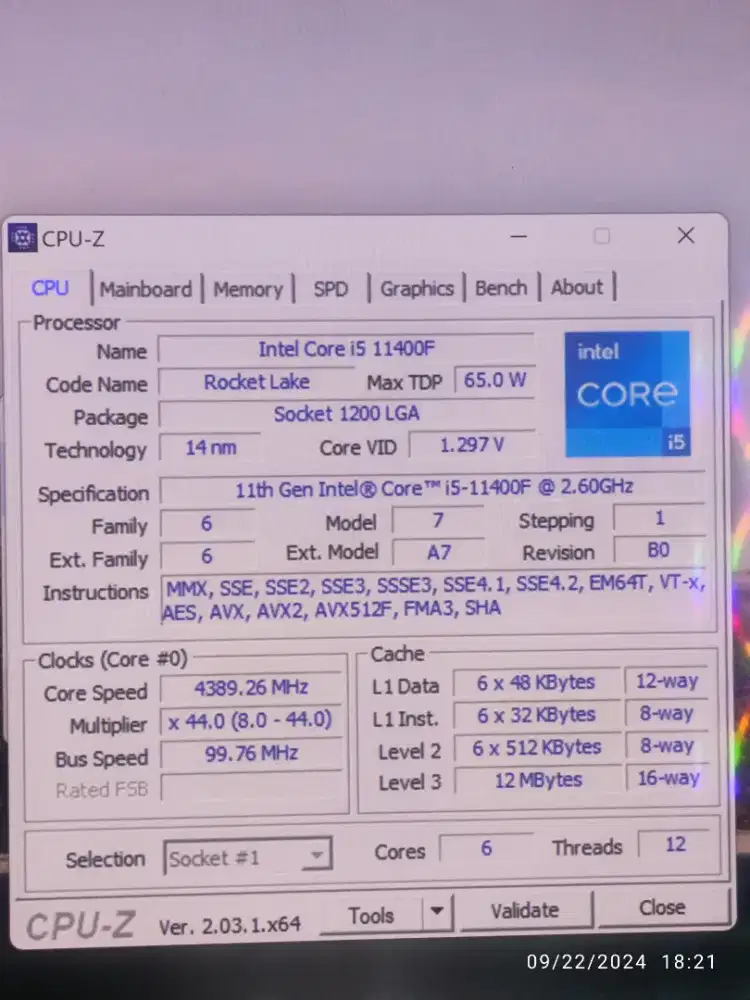Minimize the CPU-Z window

519,237
